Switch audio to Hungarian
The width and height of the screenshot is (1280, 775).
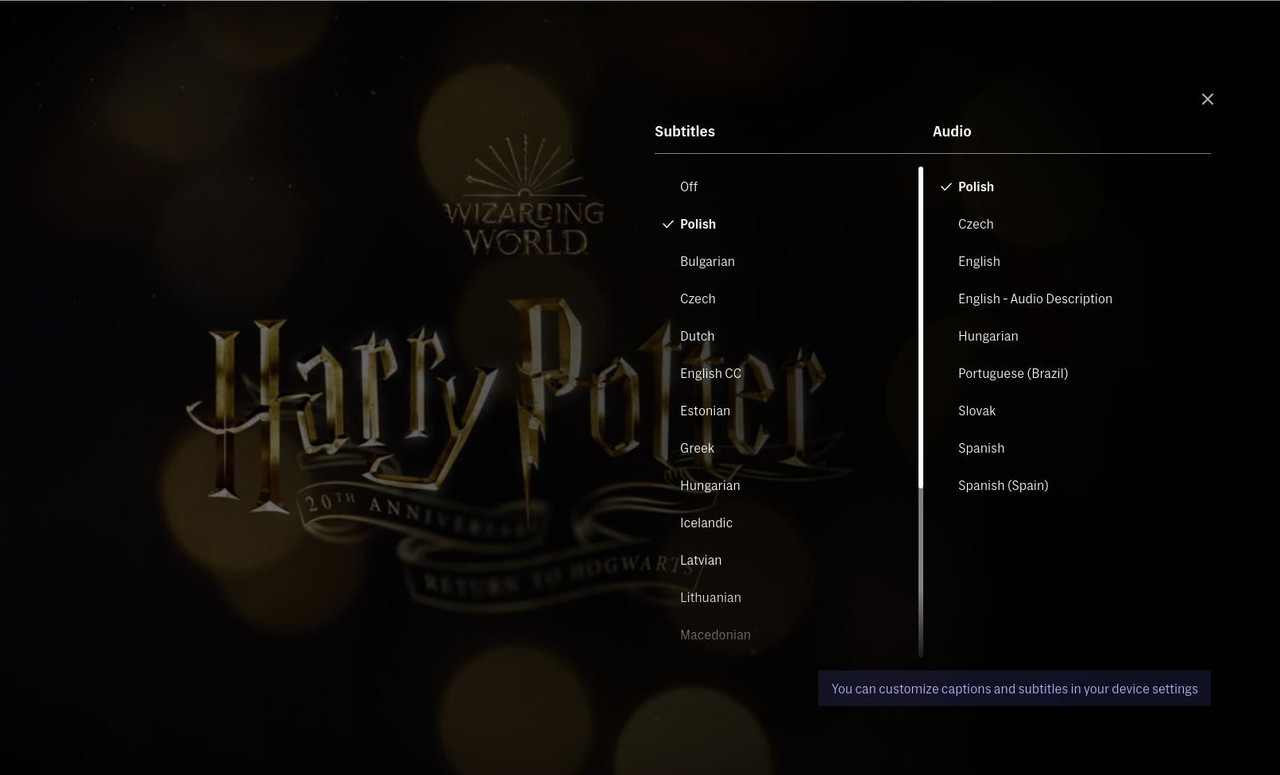point(988,336)
